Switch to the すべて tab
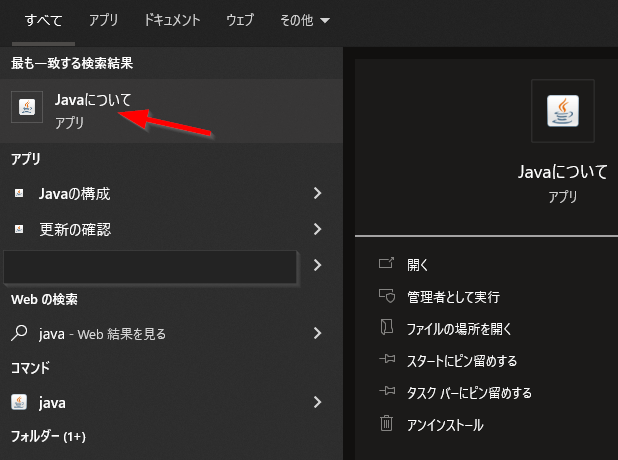Image resolution: width=618 pixels, height=460 pixels. click(43, 20)
